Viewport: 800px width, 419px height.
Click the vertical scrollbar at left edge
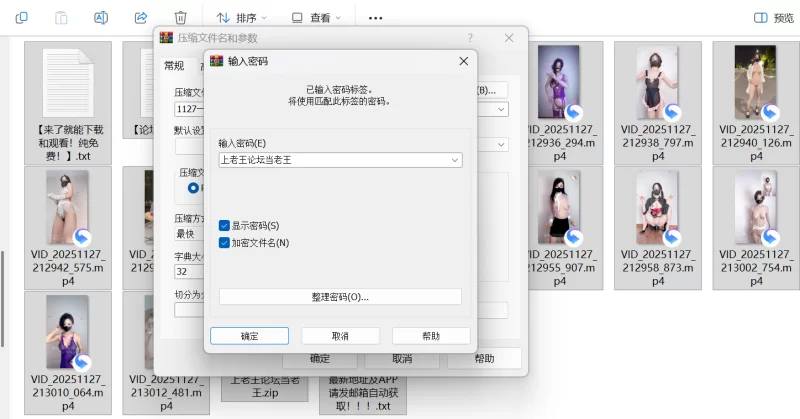click(x=3, y=299)
